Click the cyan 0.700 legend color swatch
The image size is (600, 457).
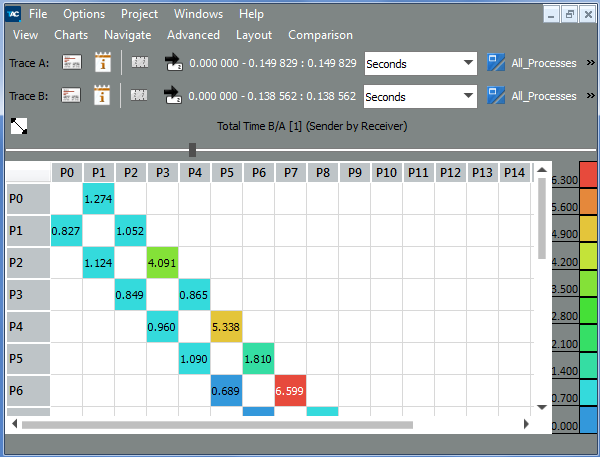click(588, 392)
